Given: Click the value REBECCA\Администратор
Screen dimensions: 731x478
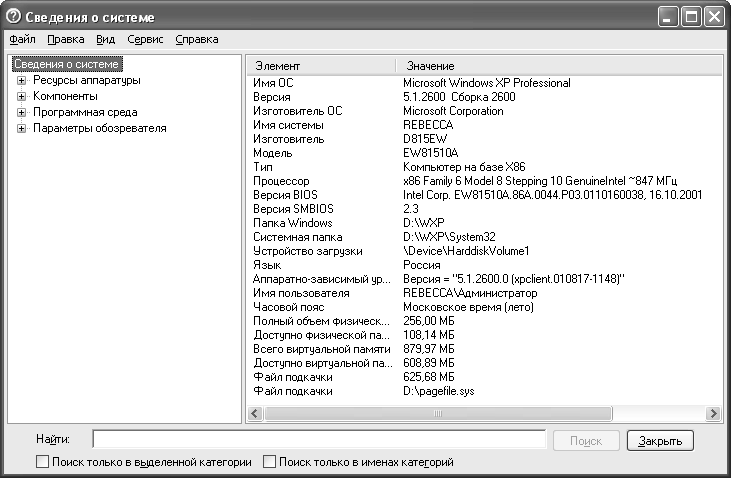Looking at the screenshot, I should point(470,293).
